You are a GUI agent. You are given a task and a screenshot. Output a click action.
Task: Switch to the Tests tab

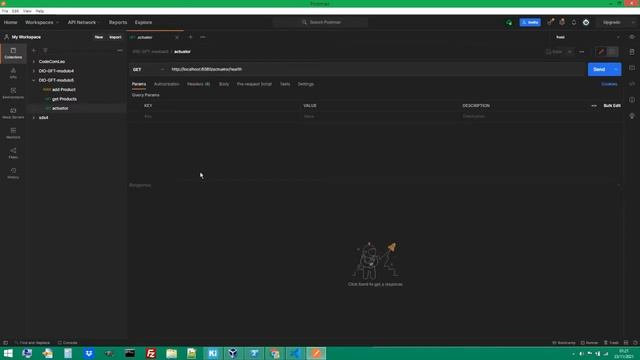coord(285,84)
